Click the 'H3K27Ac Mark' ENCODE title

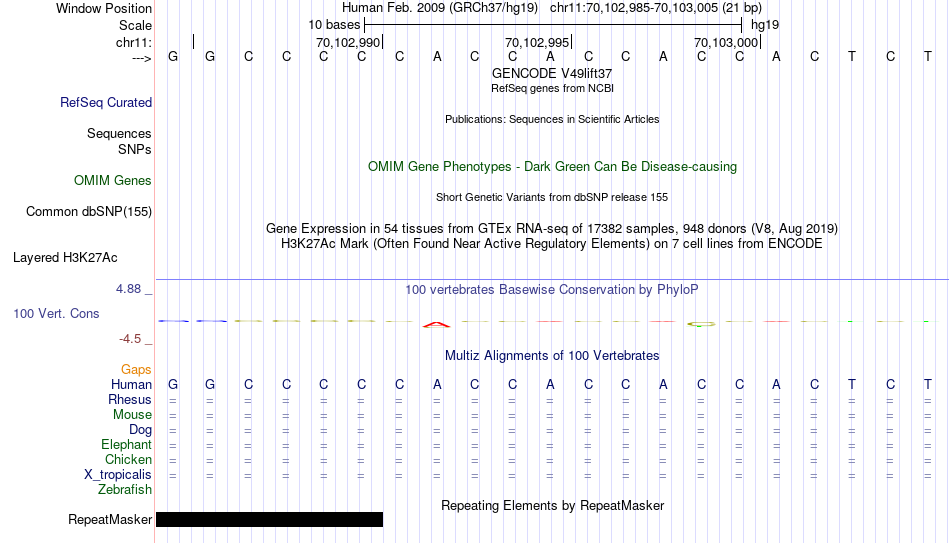point(552,244)
